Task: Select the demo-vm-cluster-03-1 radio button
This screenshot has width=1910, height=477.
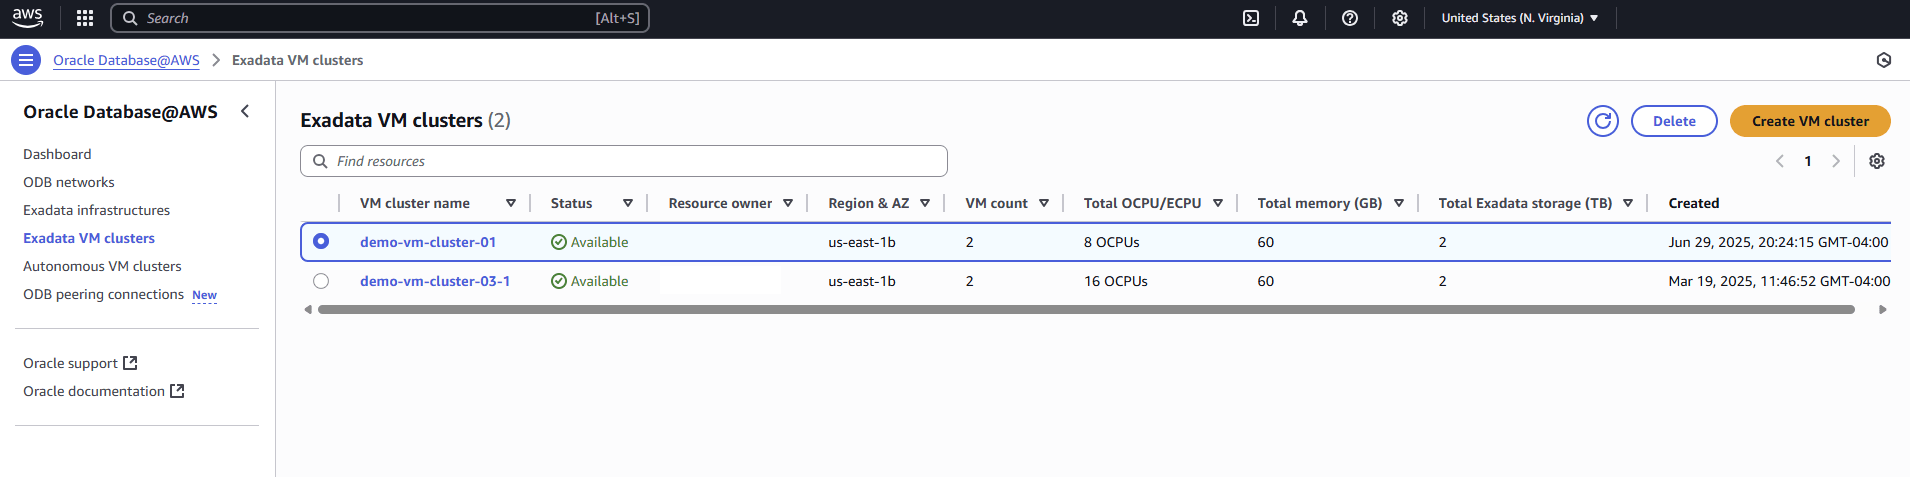Action: click(321, 281)
